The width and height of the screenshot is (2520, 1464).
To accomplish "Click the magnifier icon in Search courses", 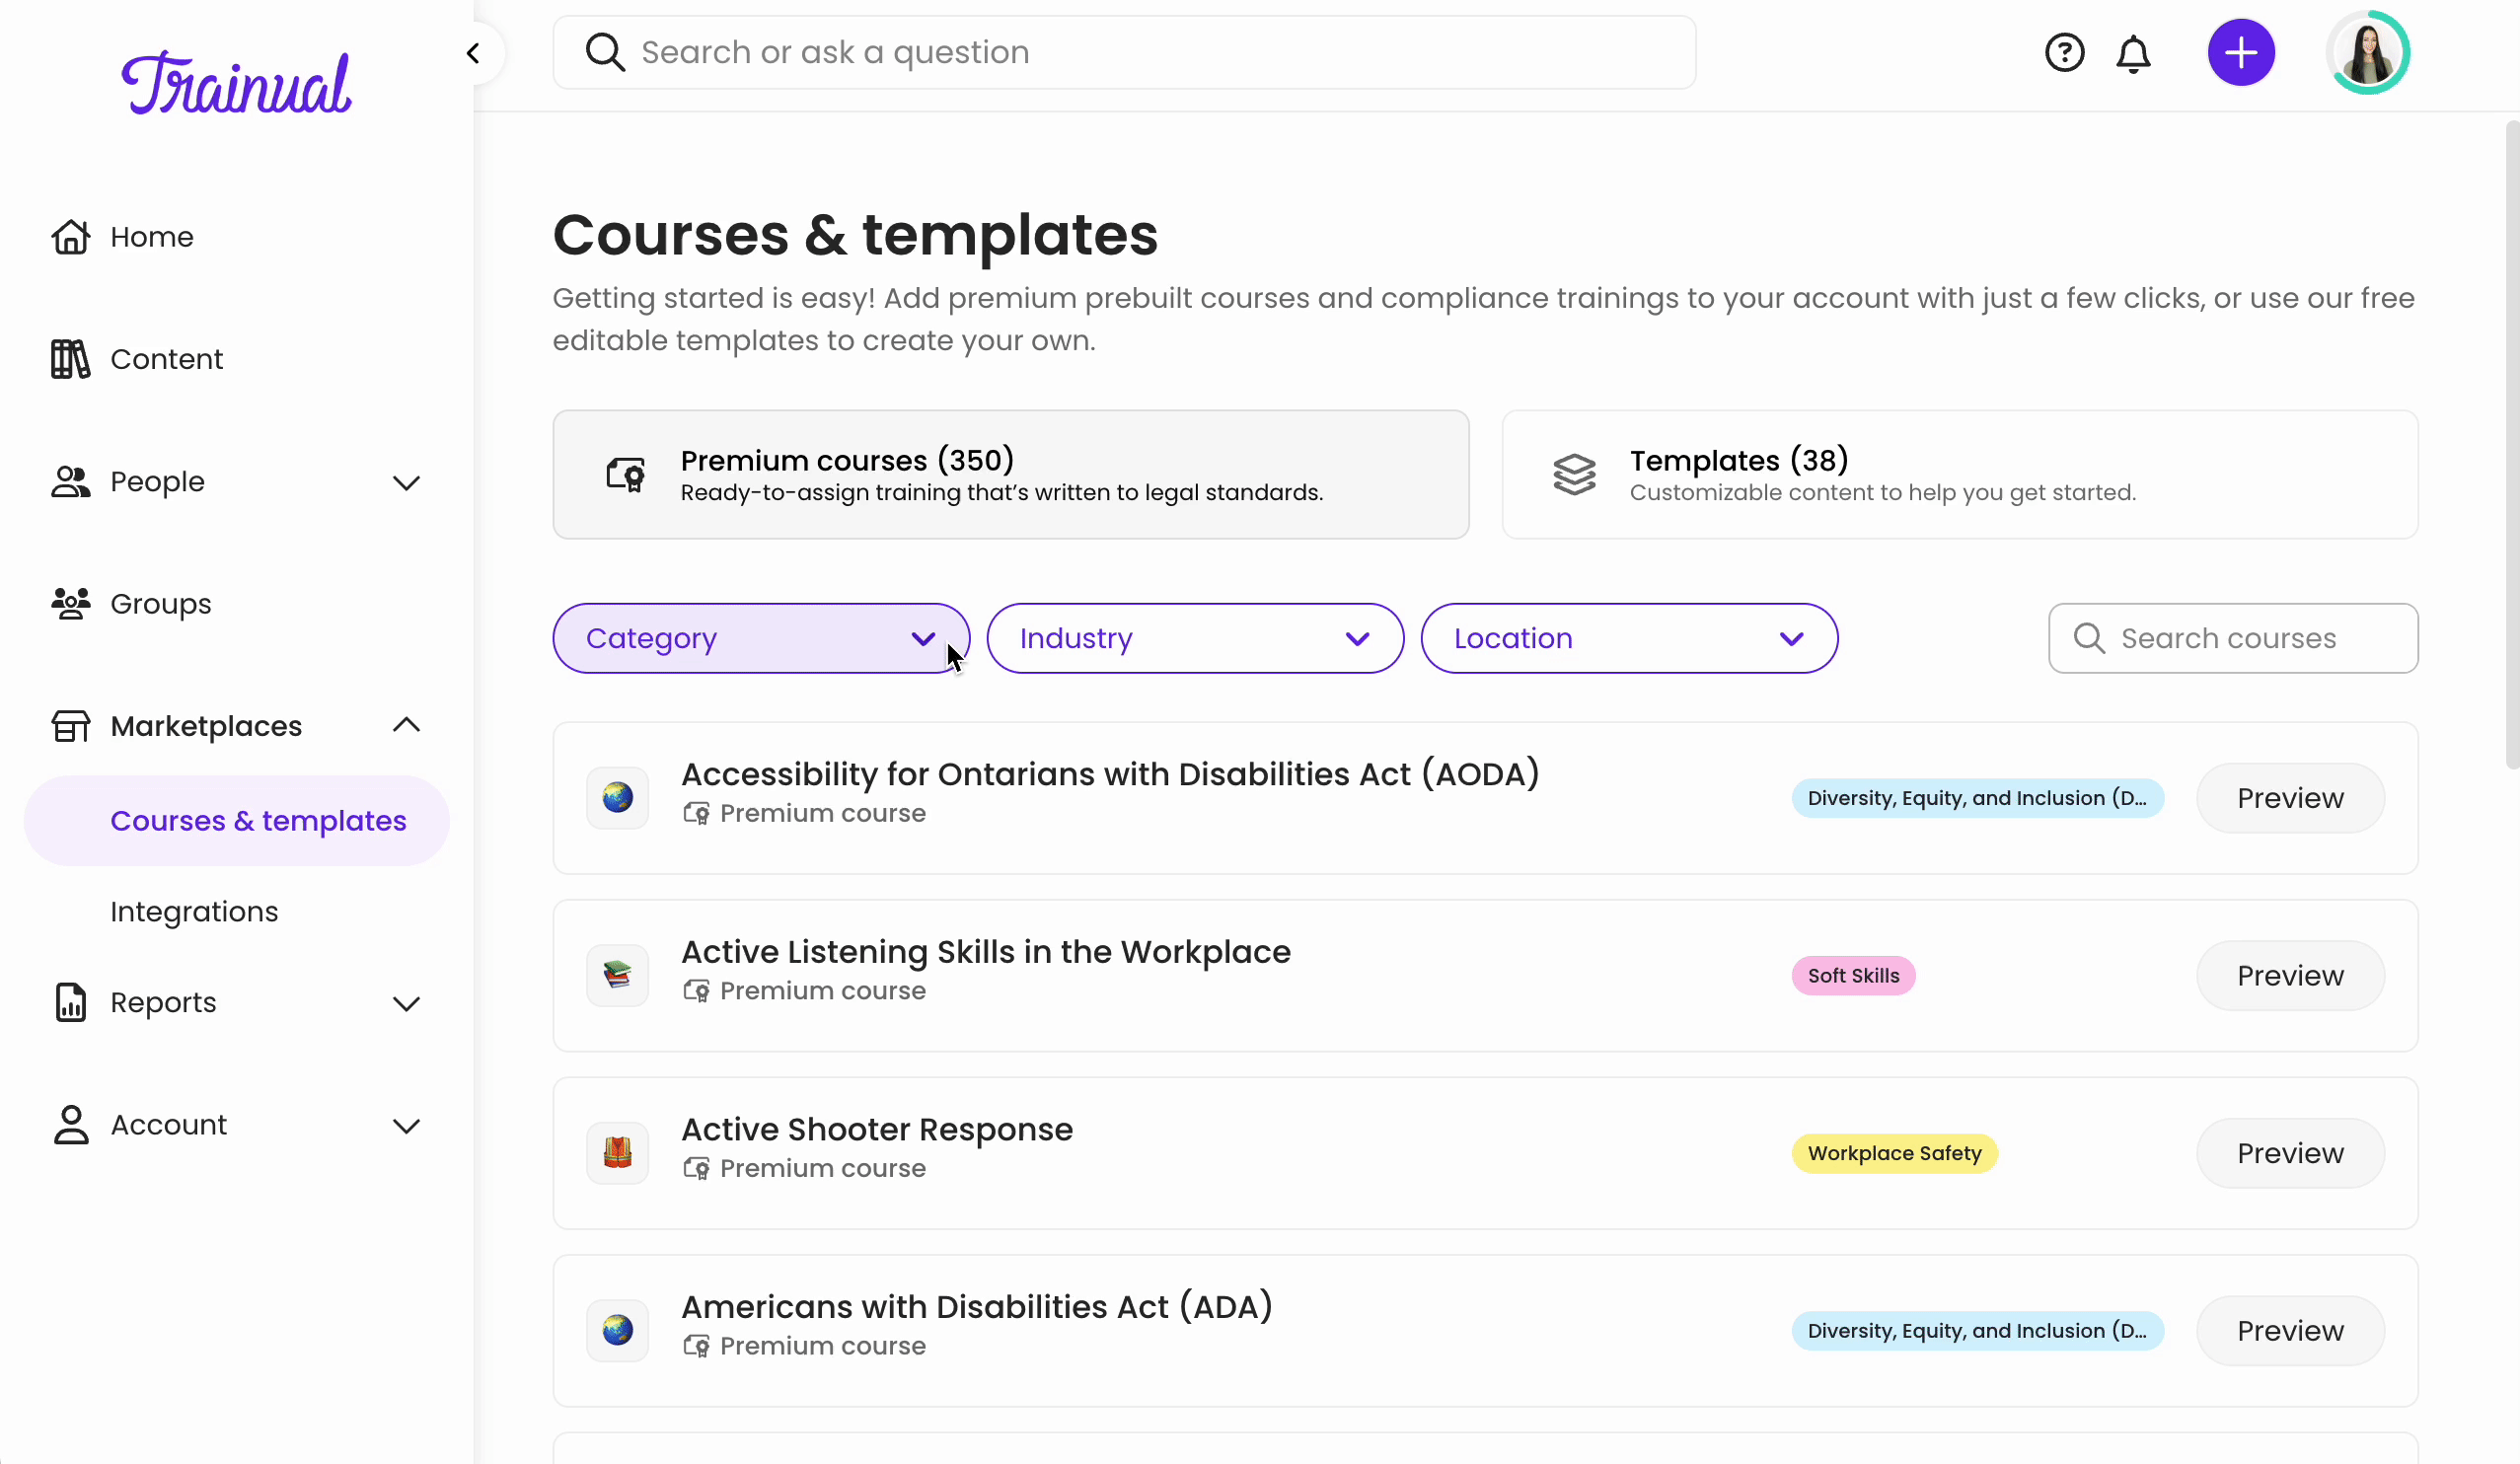I will tap(2088, 638).
